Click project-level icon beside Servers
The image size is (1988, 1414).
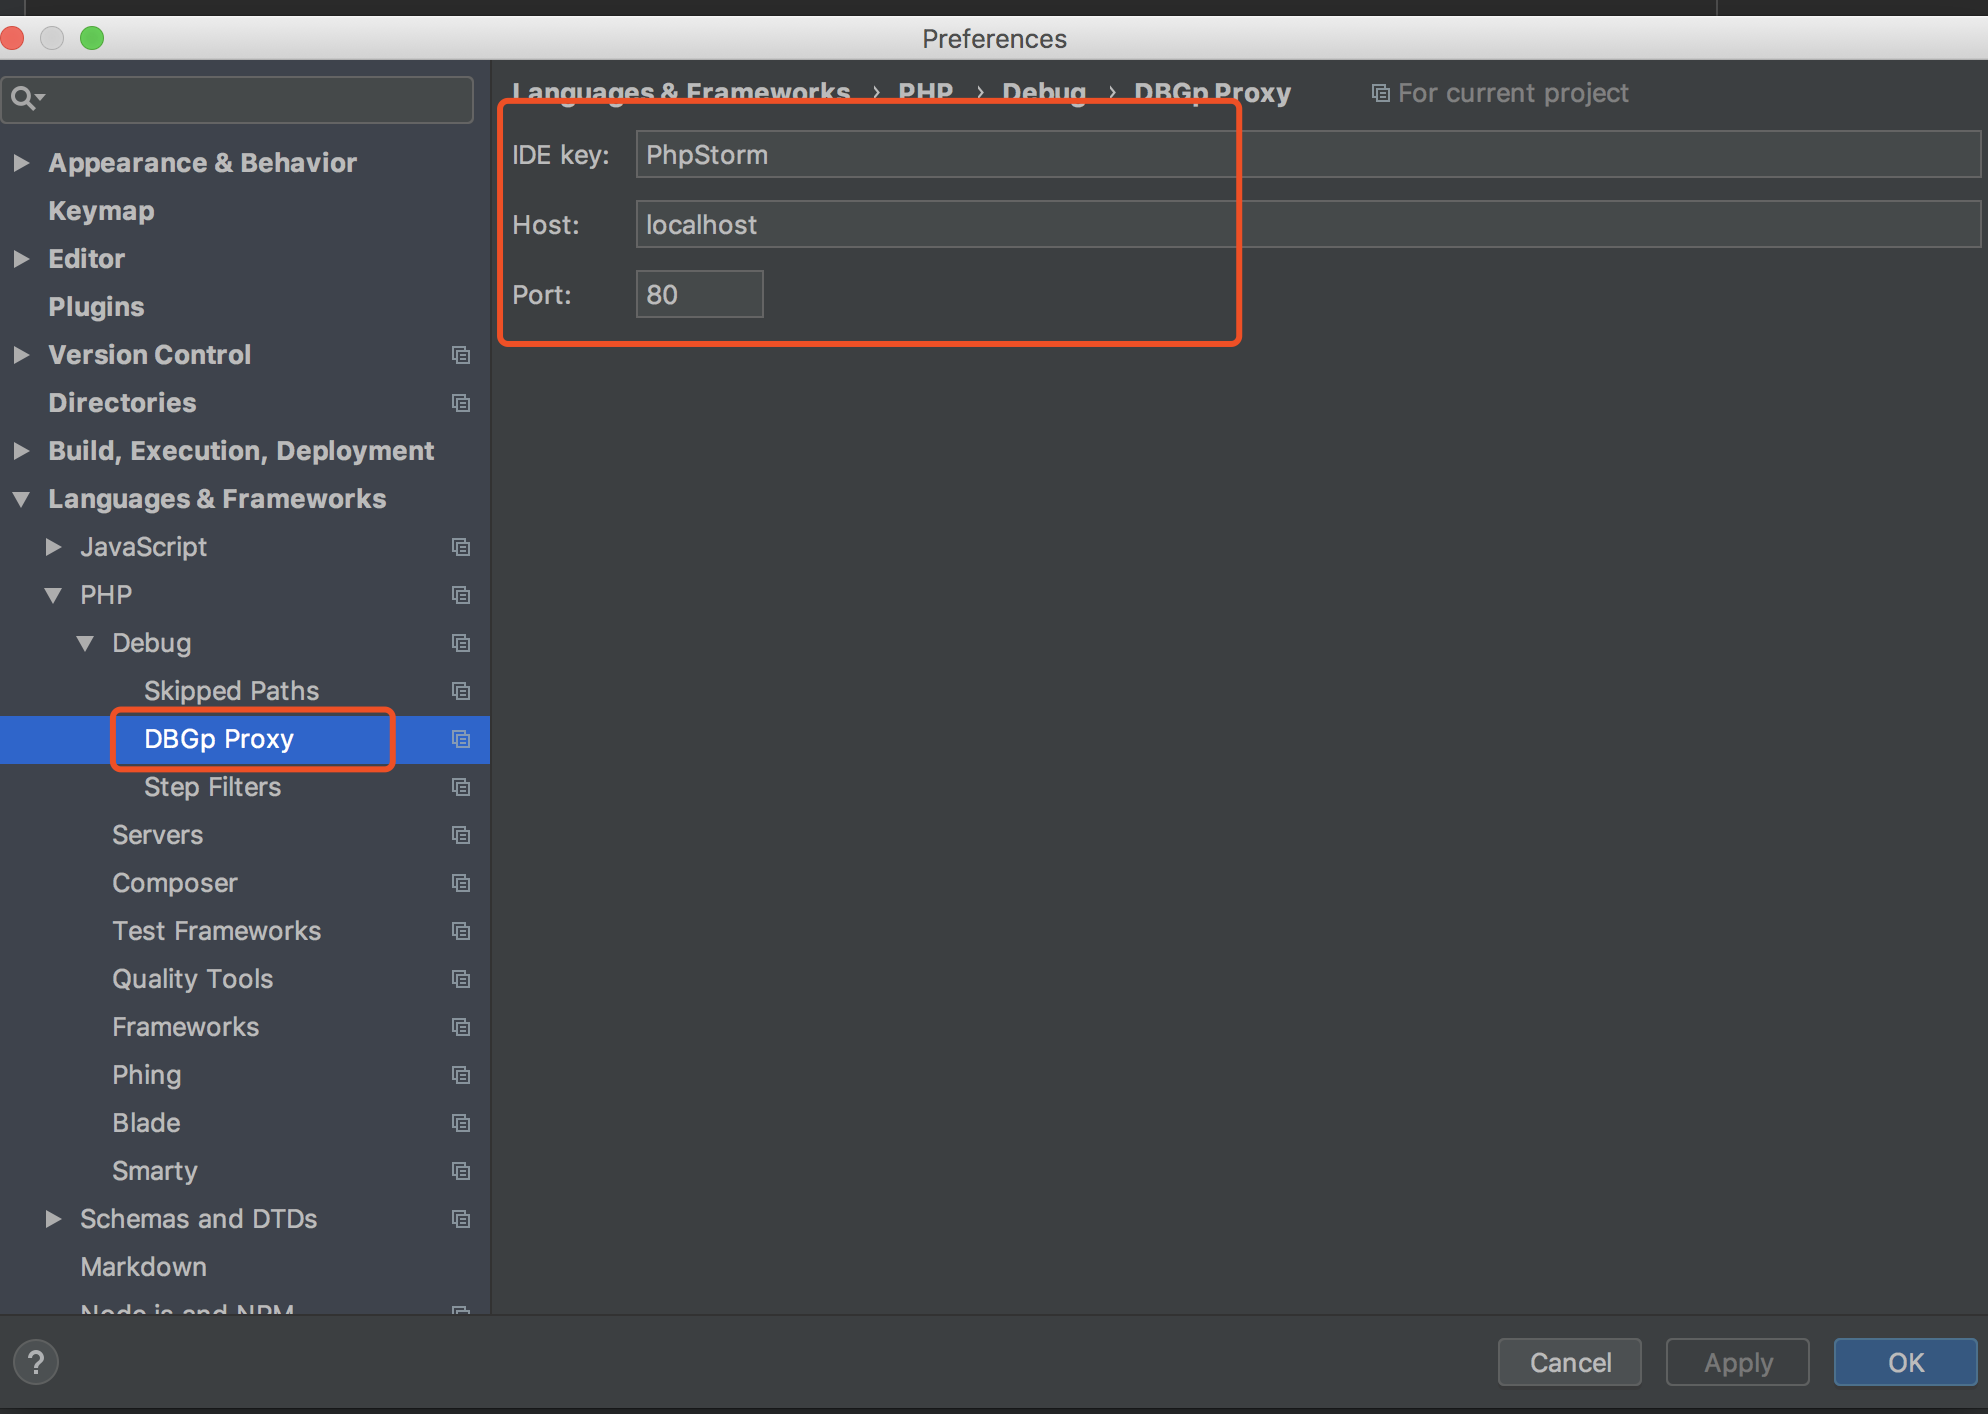461,835
